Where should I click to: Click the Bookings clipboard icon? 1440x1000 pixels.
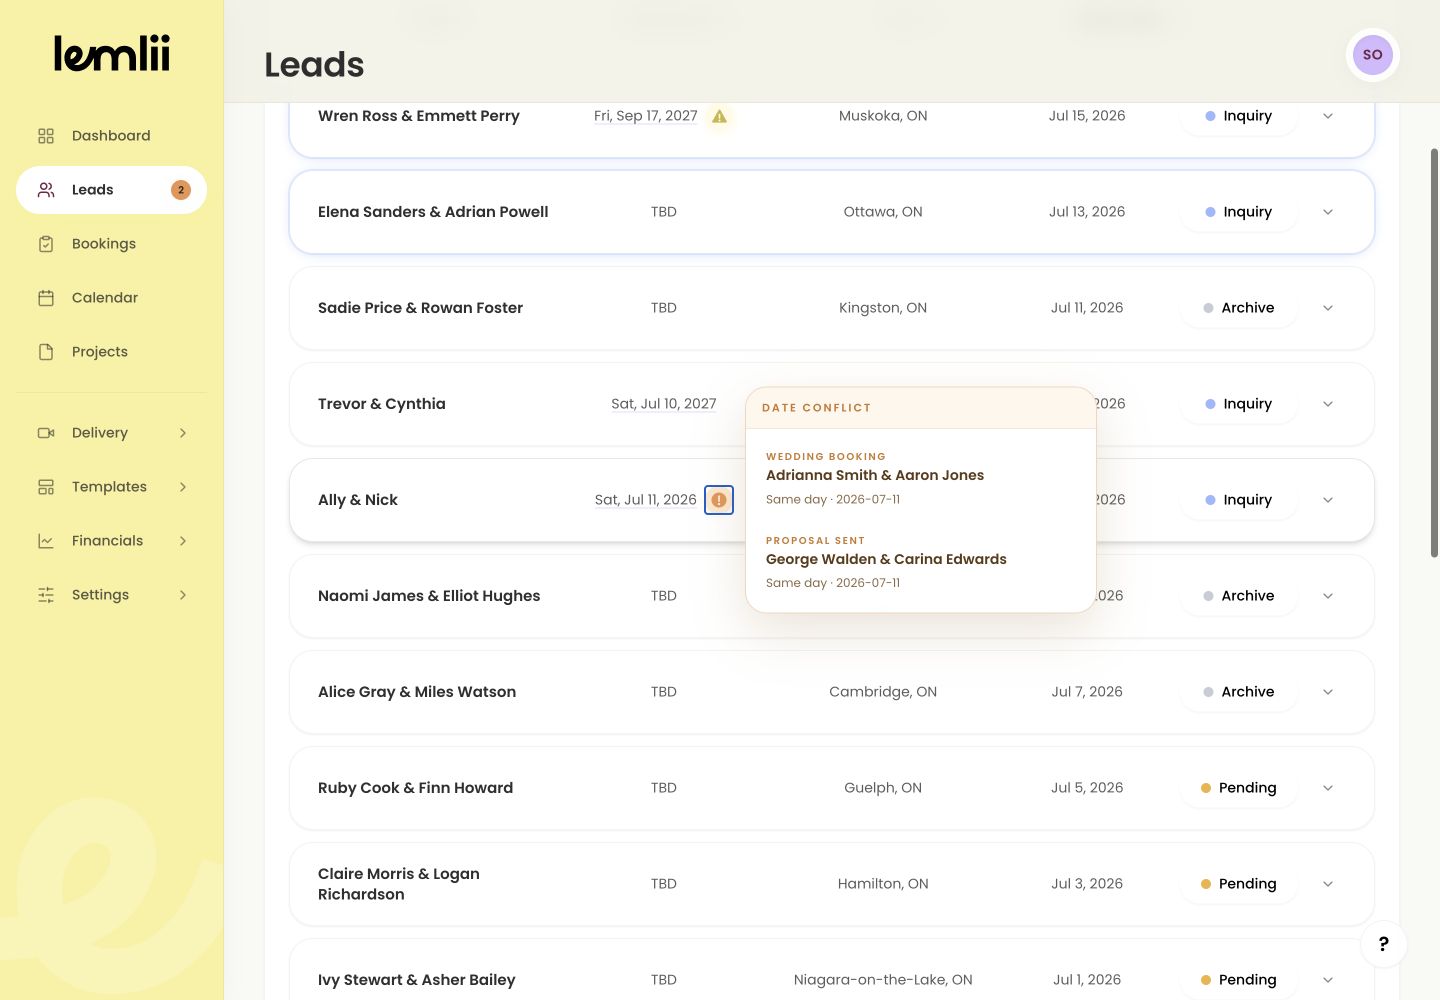click(x=46, y=244)
